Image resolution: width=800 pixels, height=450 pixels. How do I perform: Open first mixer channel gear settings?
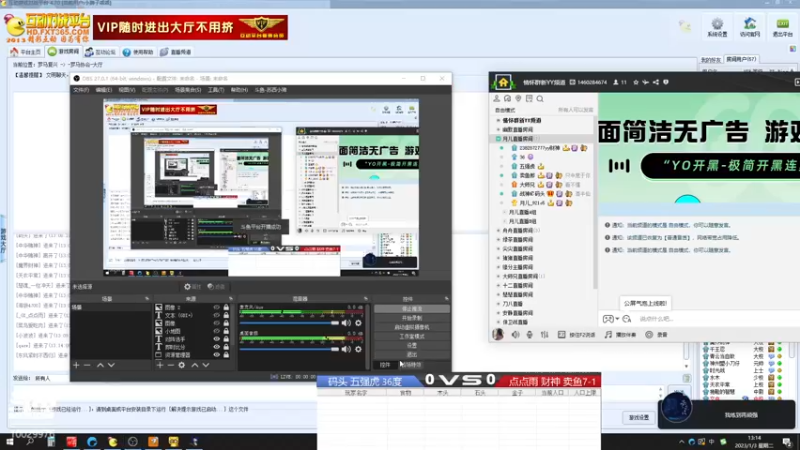pyautogui.click(x=358, y=323)
